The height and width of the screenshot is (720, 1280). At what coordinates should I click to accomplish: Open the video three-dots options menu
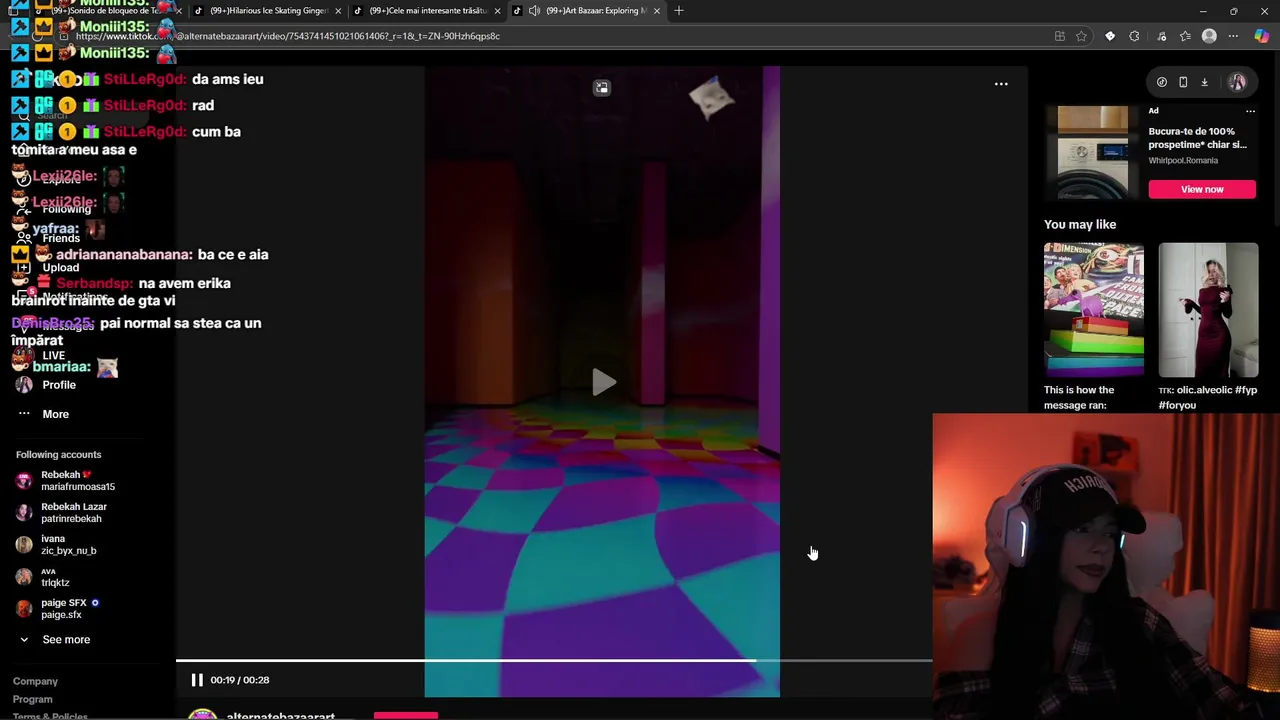click(x=1001, y=84)
